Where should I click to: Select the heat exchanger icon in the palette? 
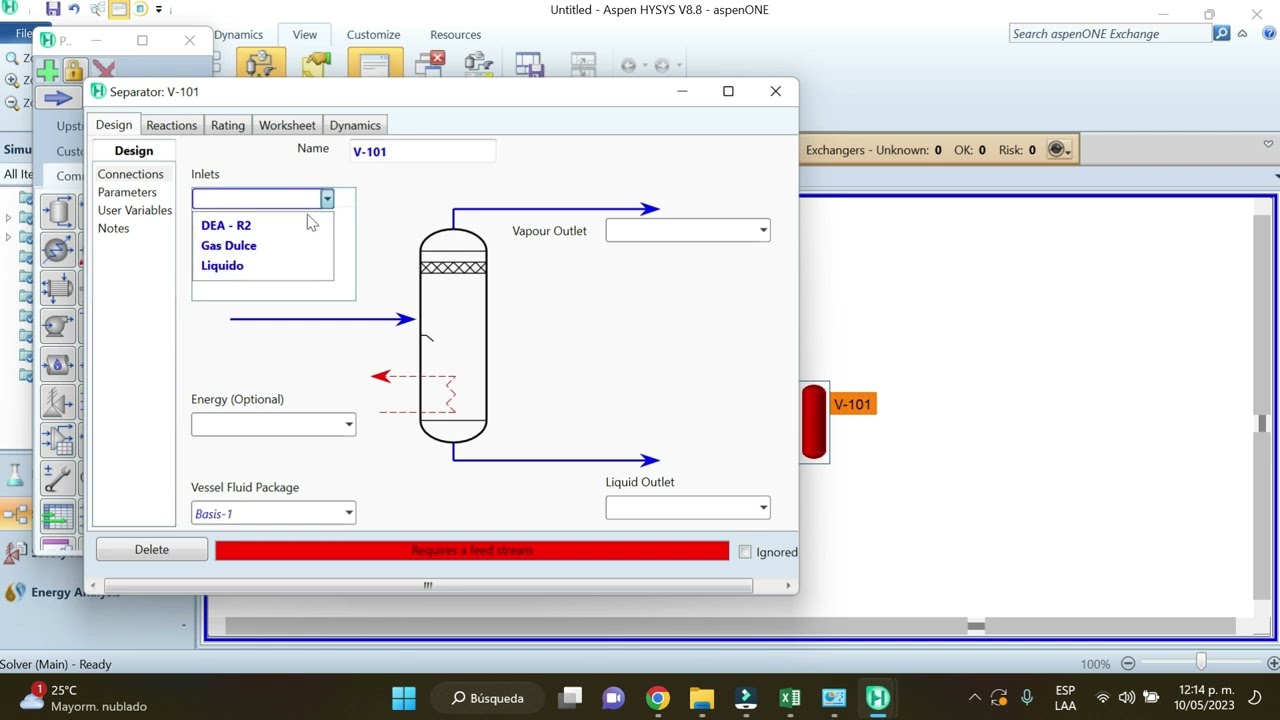click(x=59, y=288)
